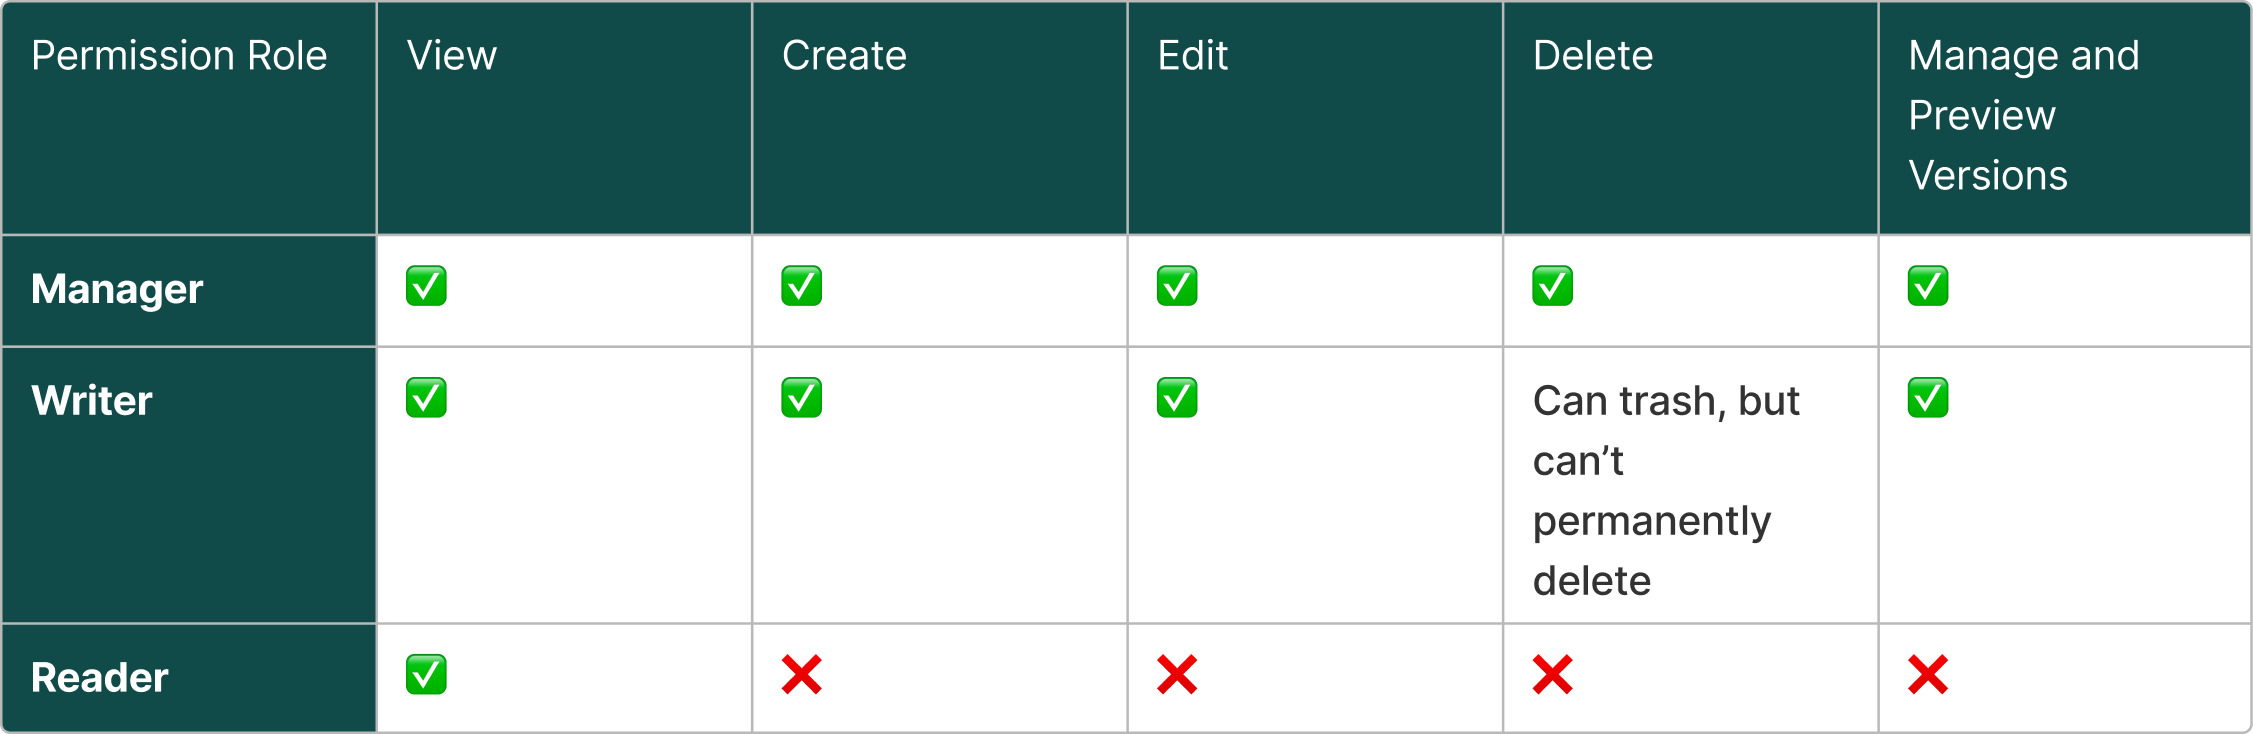The height and width of the screenshot is (734, 2253).
Task: Click the Writer Edit green checkmark
Action: (x=1177, y=398)
